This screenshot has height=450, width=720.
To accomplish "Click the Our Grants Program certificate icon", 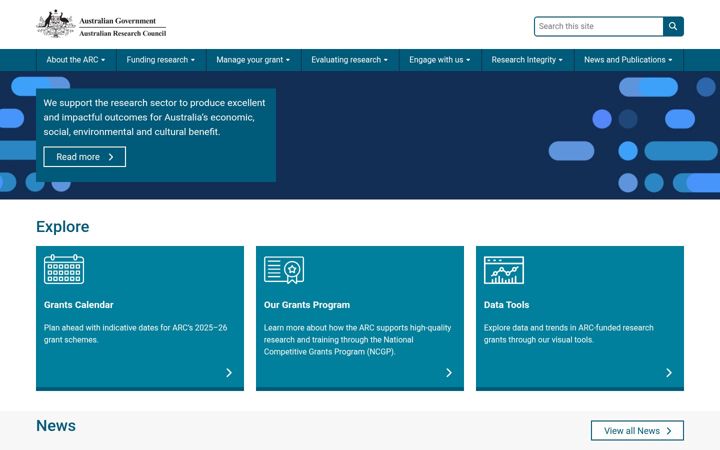I will [x=284, y=270].
